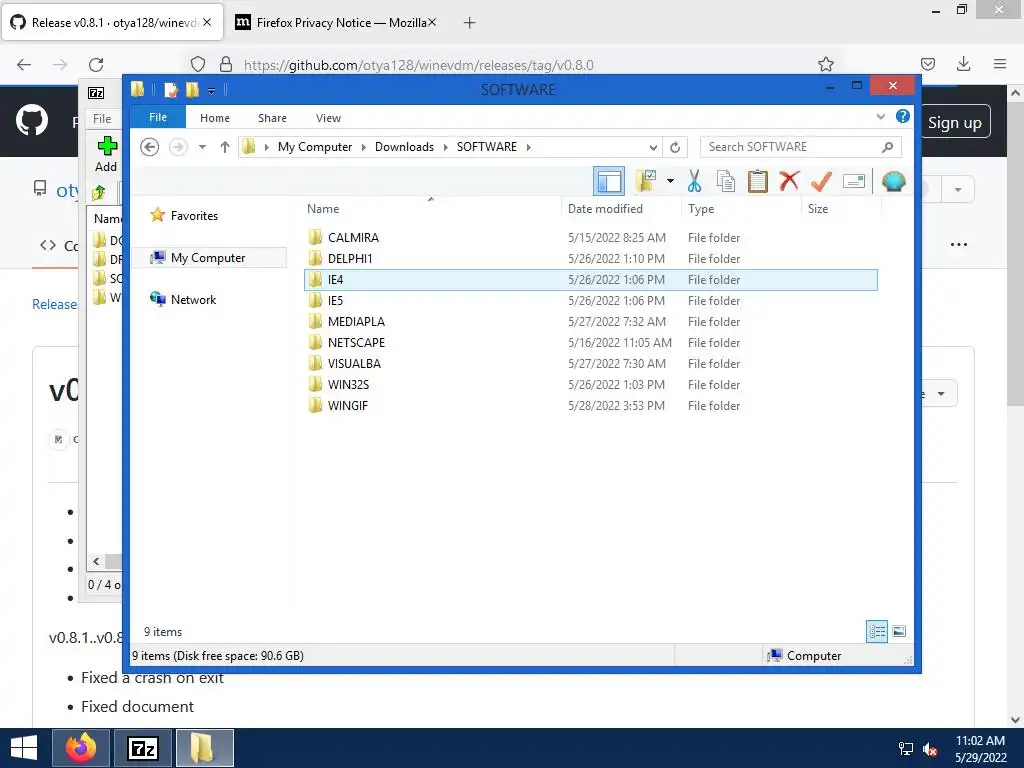Open the Firefox Pocket save icon
Screen dimensions: 1024x768
pos(927,64)
